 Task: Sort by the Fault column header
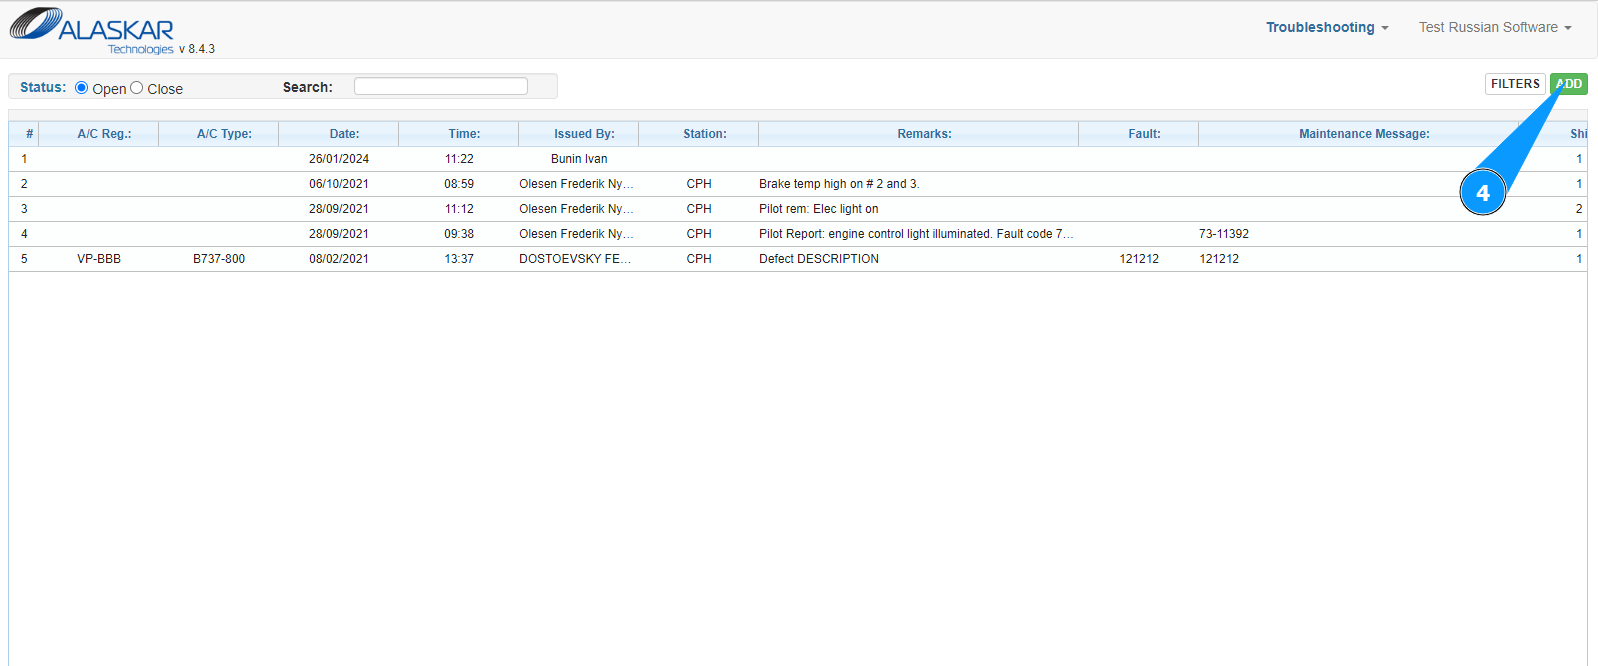[x=1139, y=134]
